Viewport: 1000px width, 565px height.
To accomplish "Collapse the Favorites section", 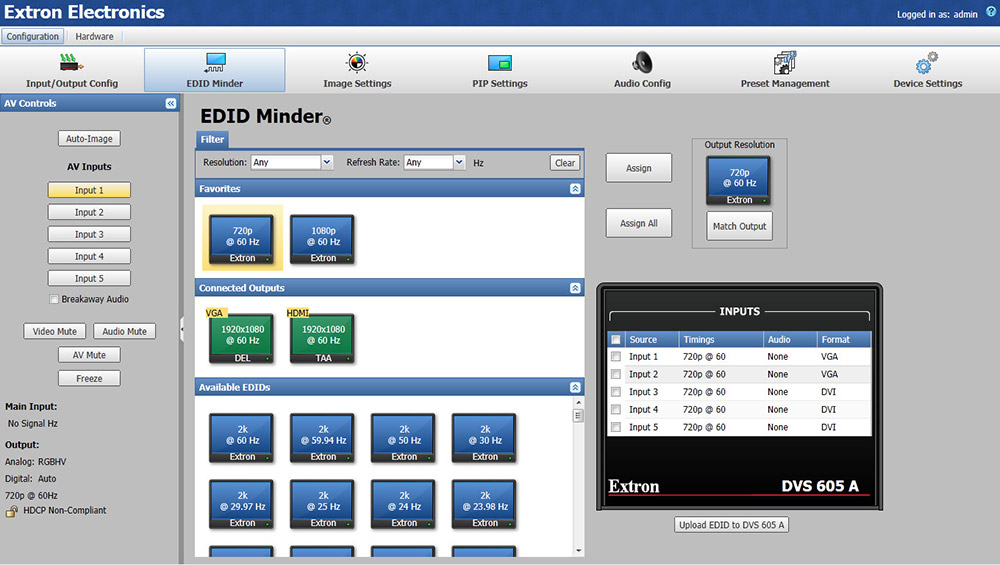I will (575, 189).
